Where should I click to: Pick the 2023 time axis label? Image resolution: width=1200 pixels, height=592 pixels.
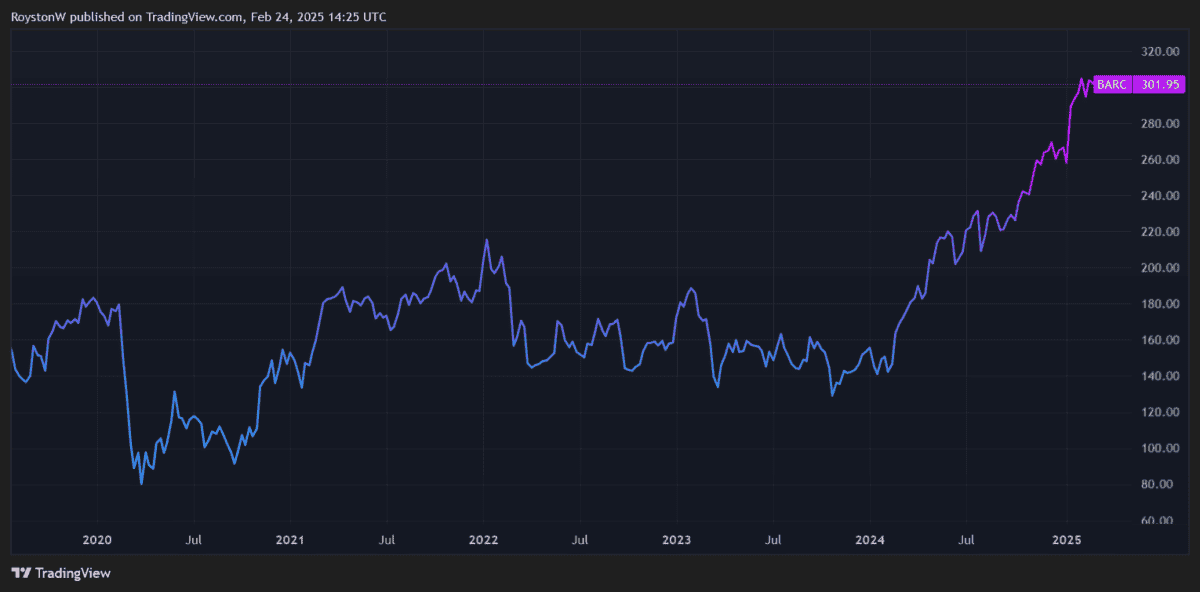pyautogui.click(x=677, y=540)
